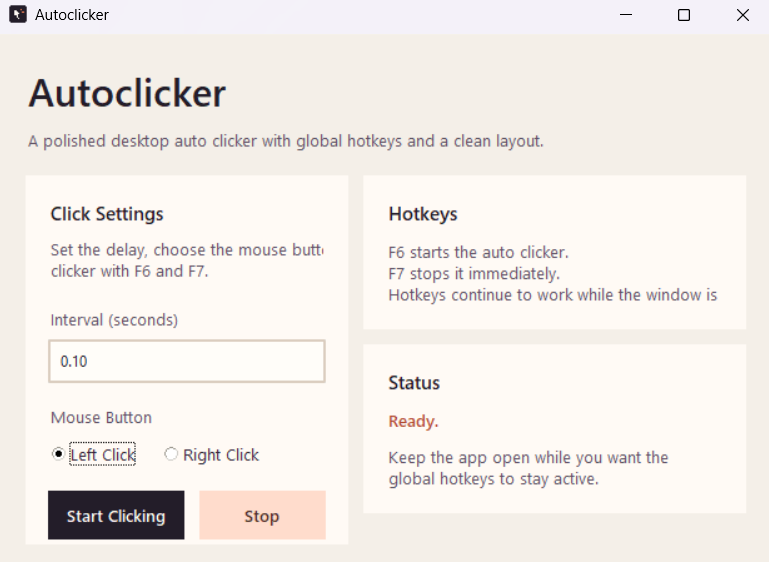Select the Right Click radio button
Viewport: 769px width, 562px height.
[x=171, y=455]
